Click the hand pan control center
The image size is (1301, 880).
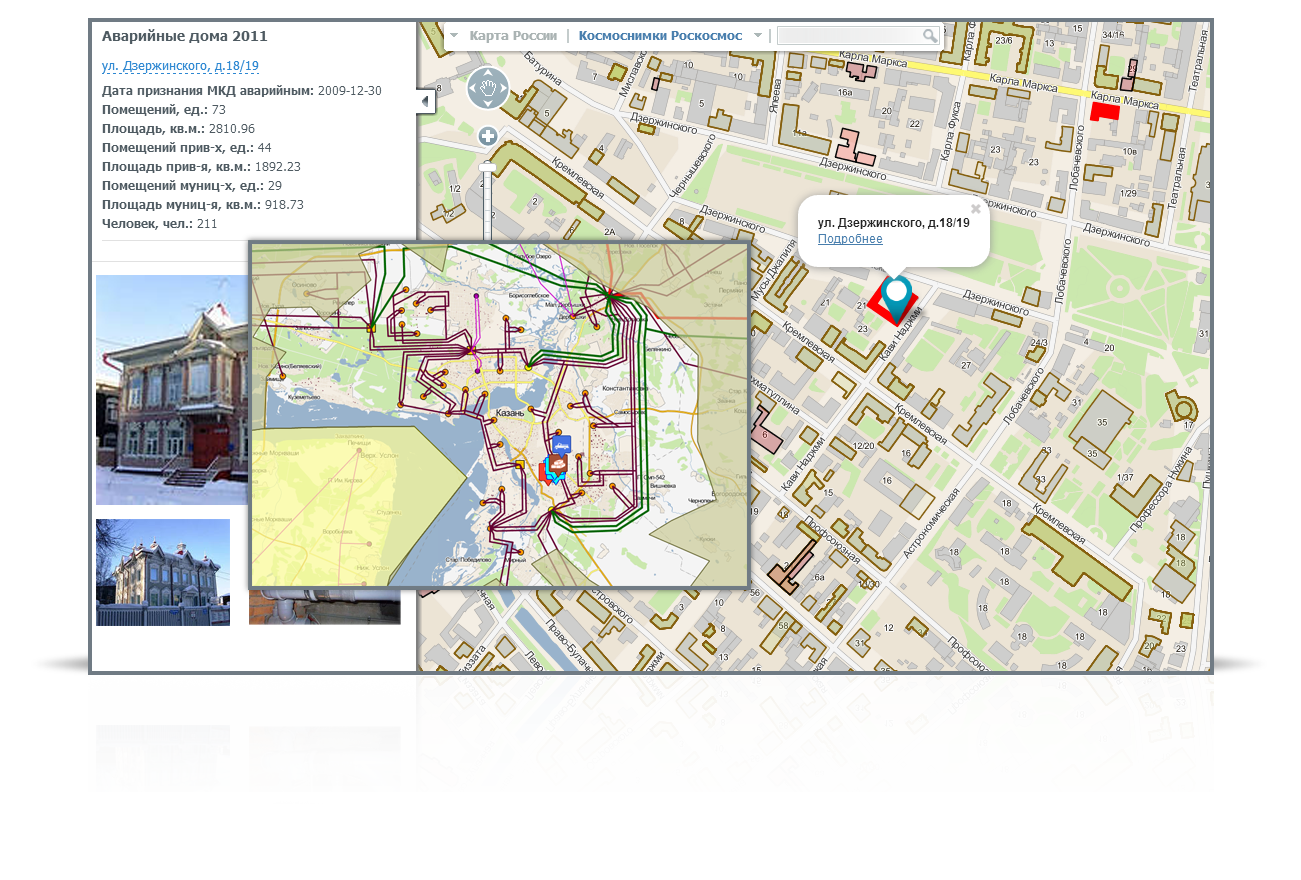488,89
